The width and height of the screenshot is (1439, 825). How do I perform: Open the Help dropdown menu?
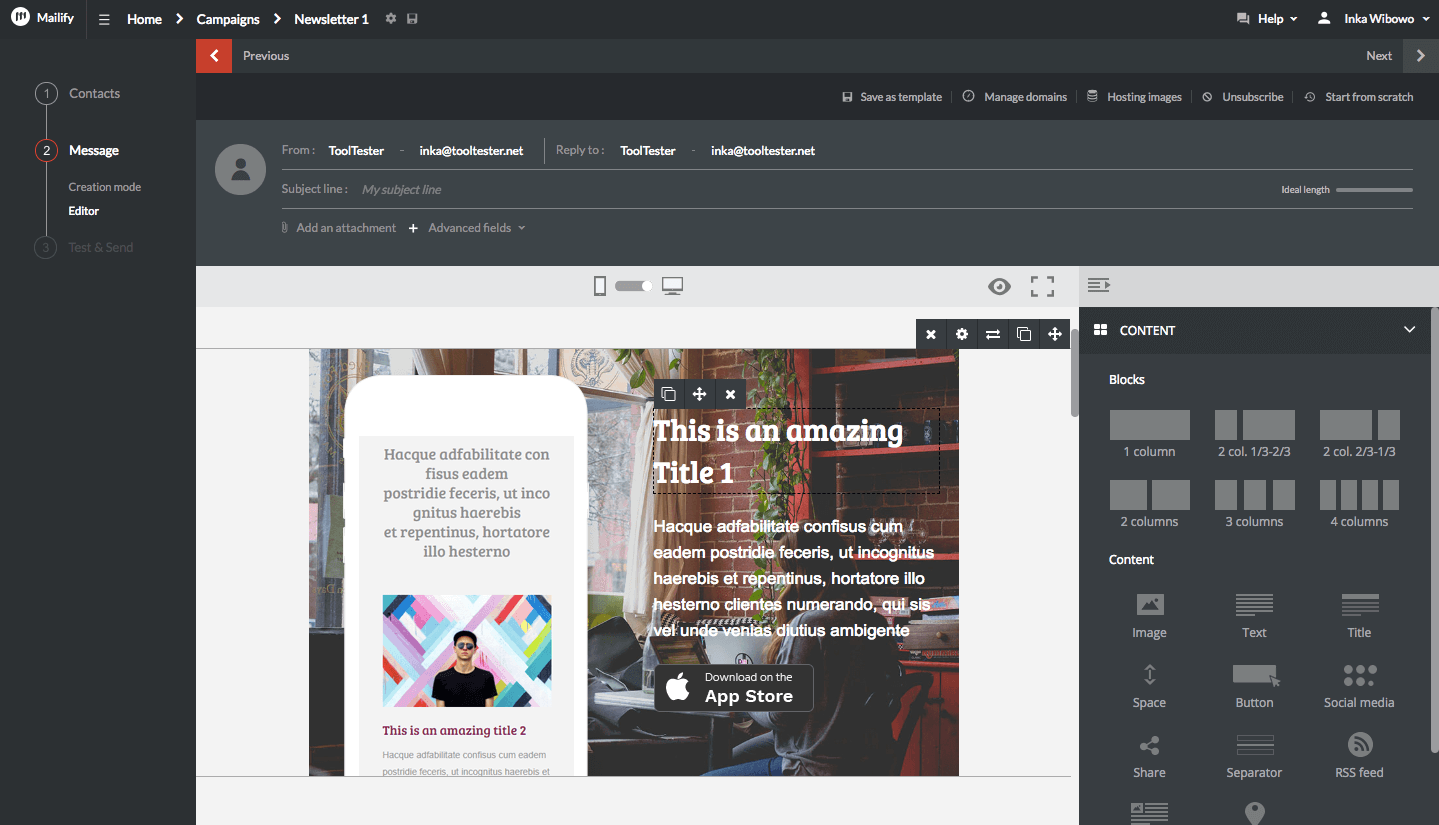click(x=1267, y=19)
